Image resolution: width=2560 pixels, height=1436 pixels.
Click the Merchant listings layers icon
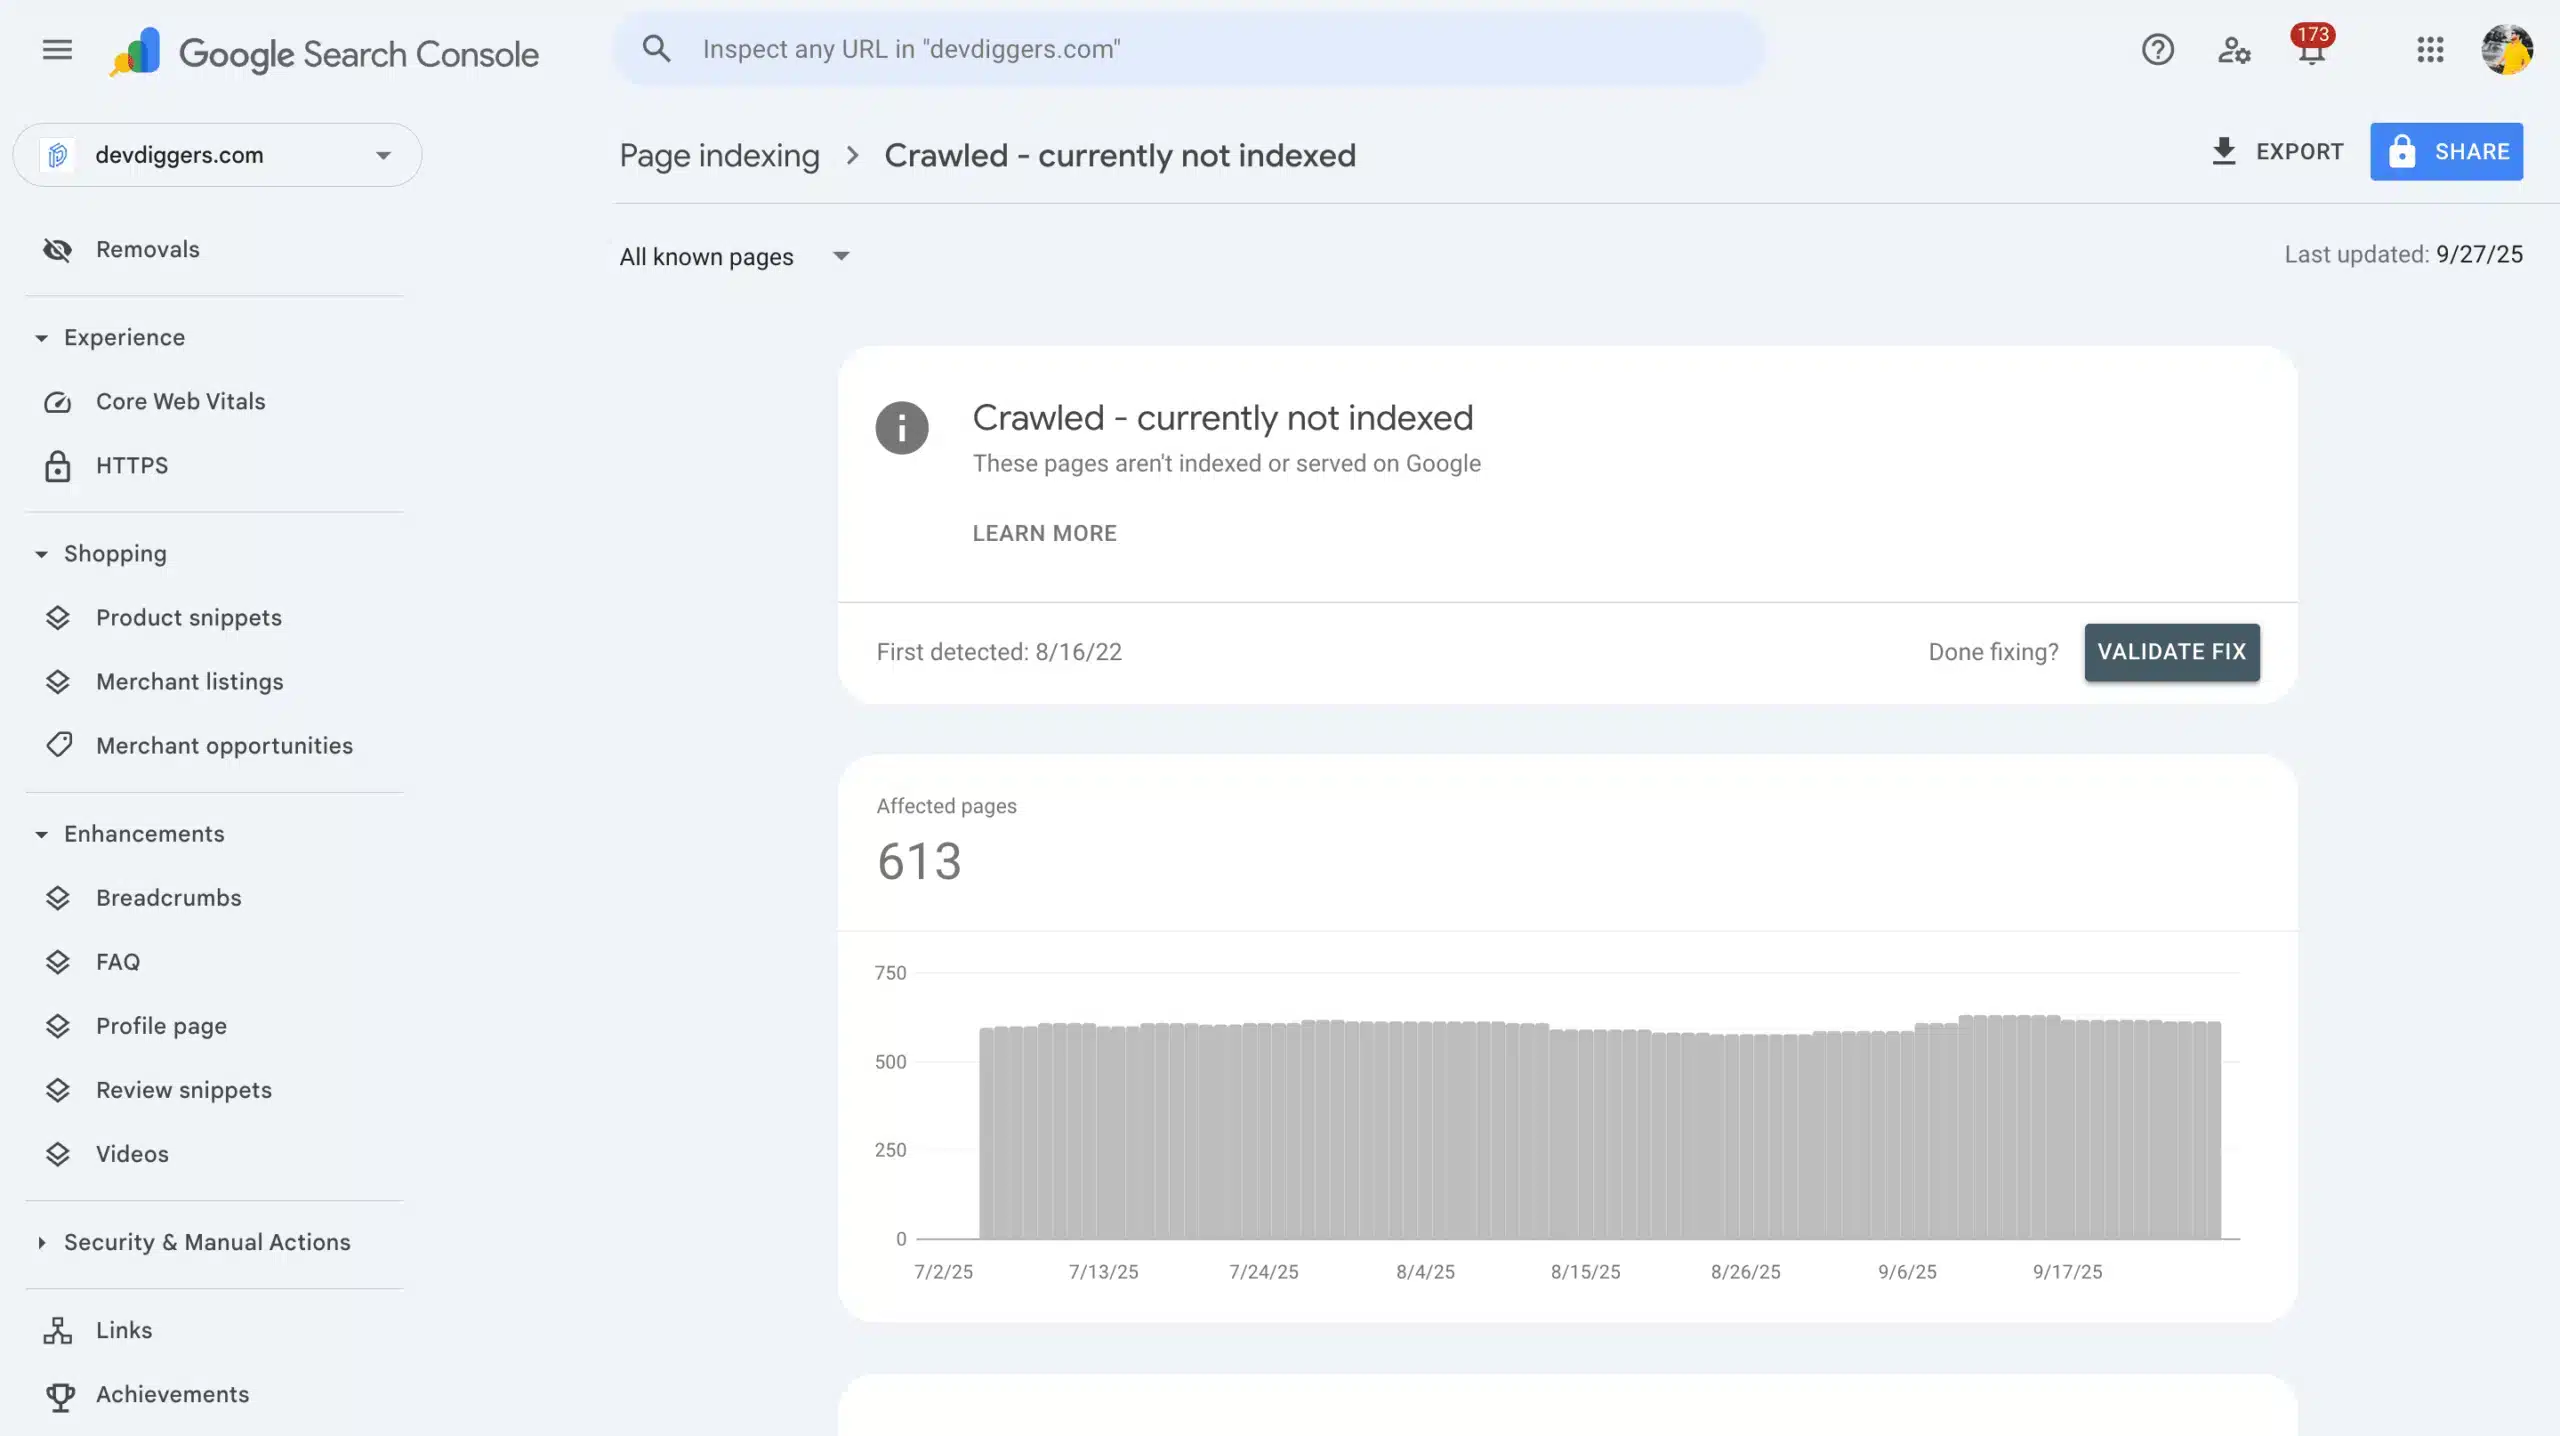57,682
